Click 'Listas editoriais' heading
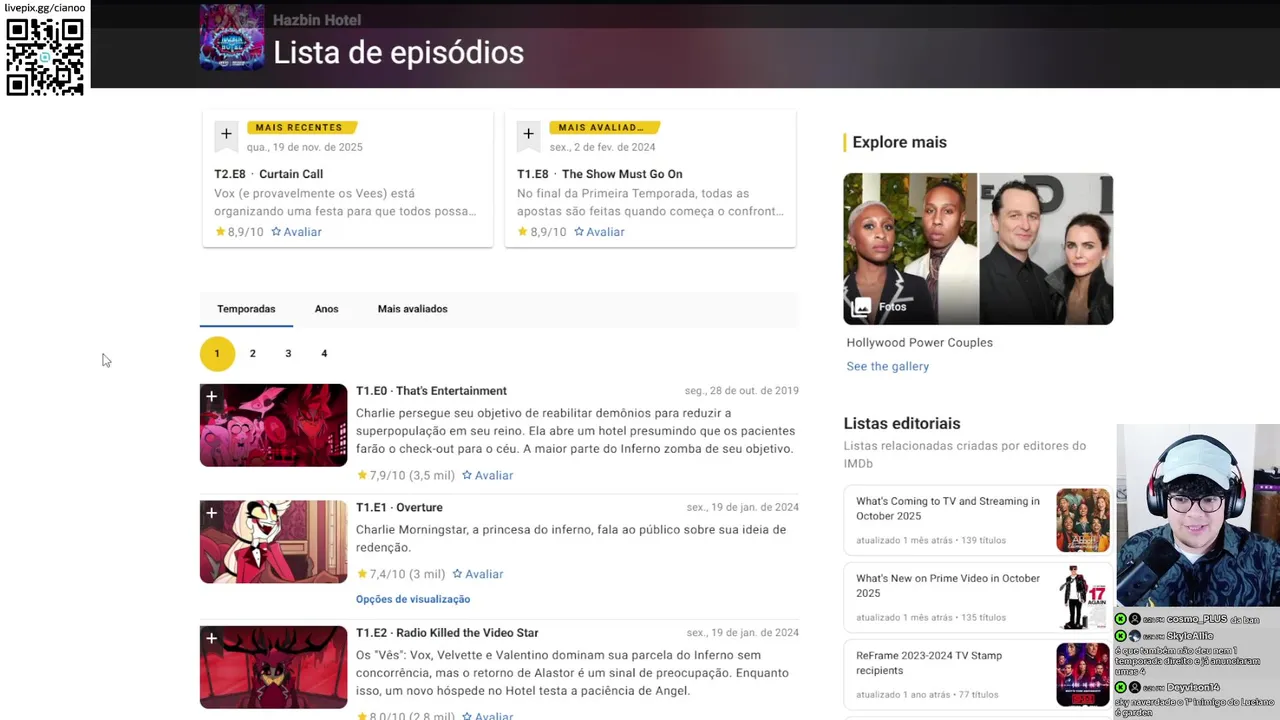This screenshot has width=1280, height=720. (x=902, y=423)
